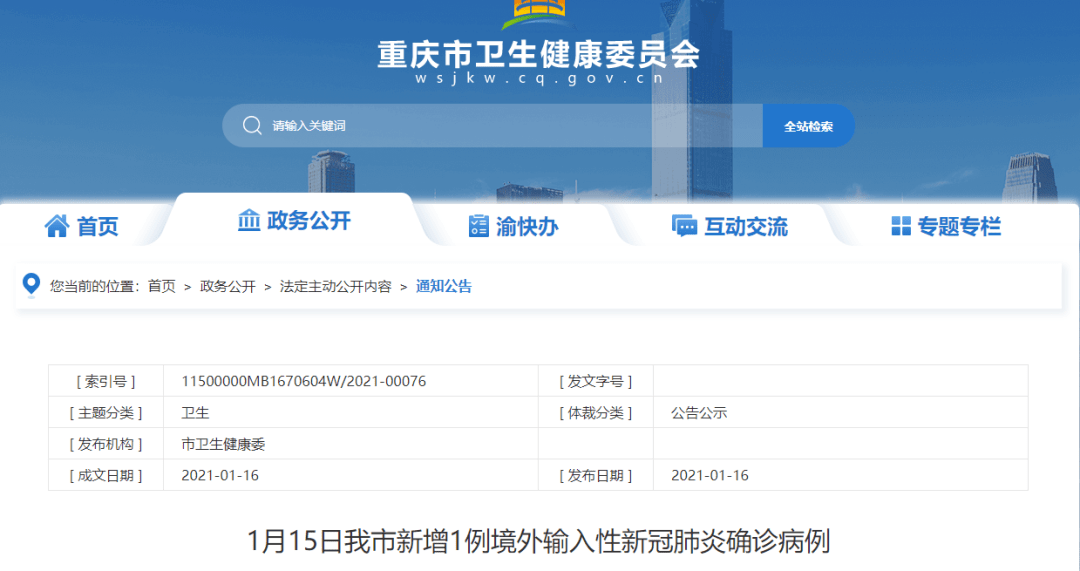Click the 主题分类 label cell

[x=105, y=413]
